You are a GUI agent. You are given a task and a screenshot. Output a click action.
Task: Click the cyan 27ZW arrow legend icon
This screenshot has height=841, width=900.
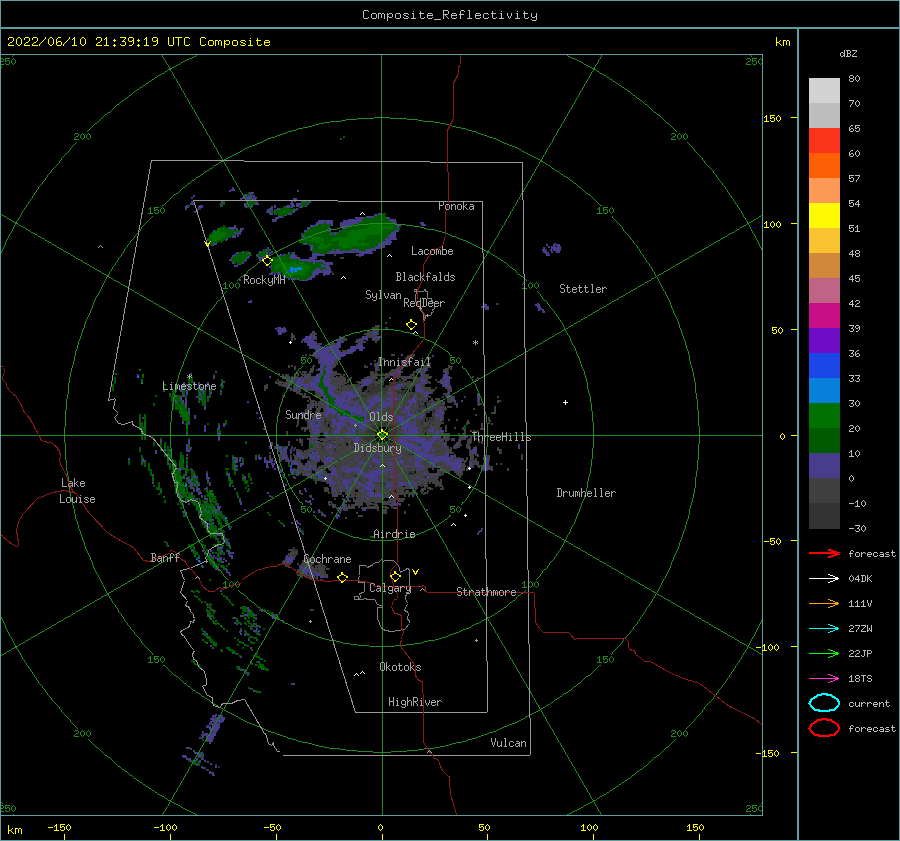click(824, 629)
